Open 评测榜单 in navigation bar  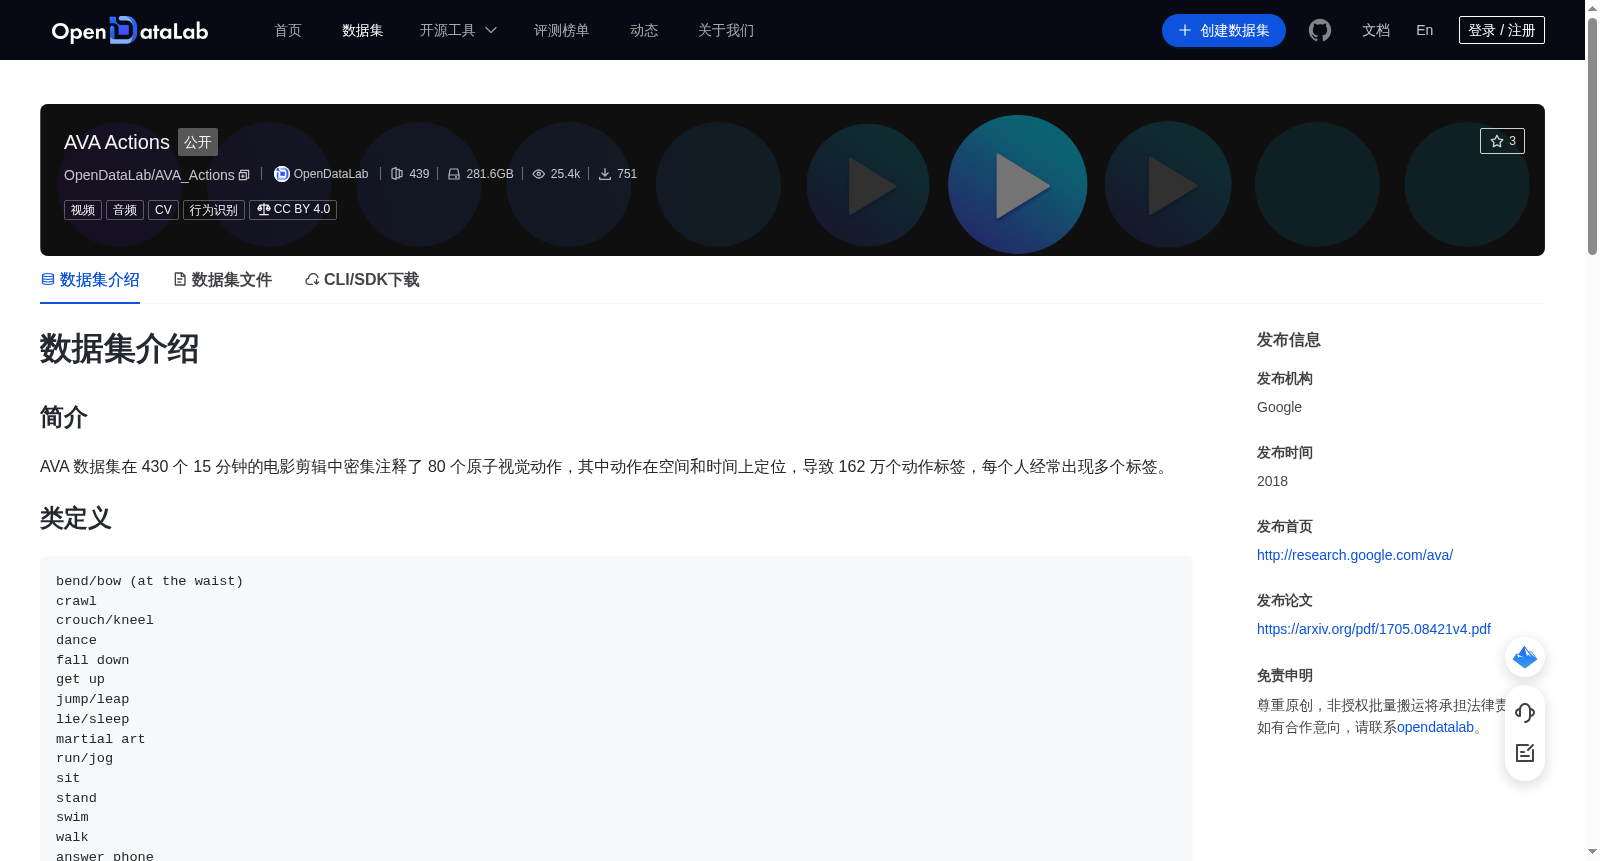click(561, 30)
